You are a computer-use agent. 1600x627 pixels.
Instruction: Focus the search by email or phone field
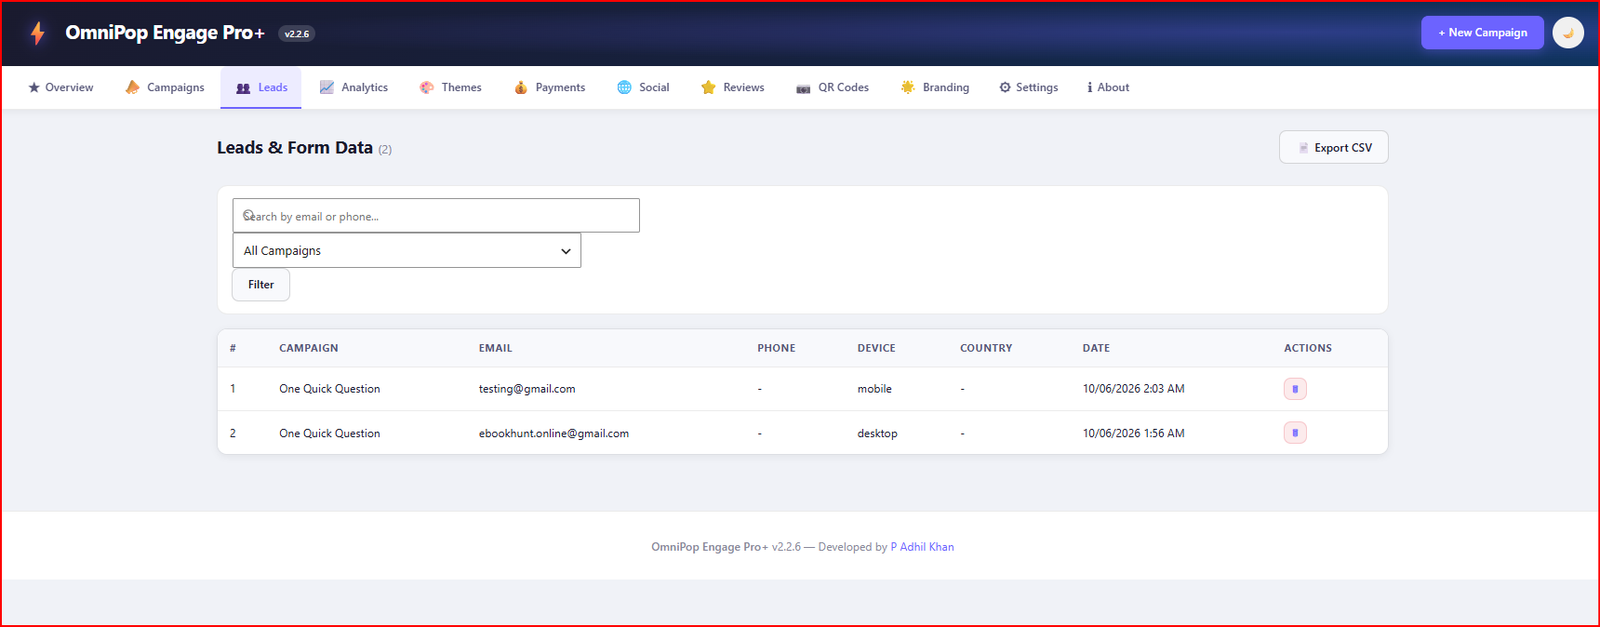click(436, 216)
